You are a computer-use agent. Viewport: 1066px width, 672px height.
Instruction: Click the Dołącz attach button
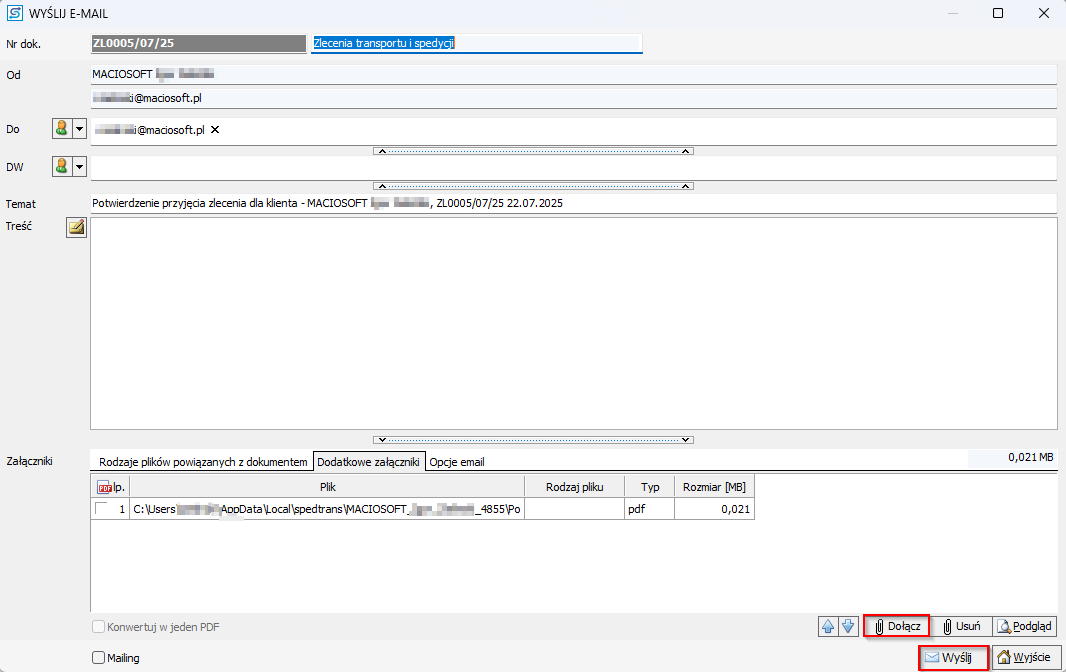897,626
